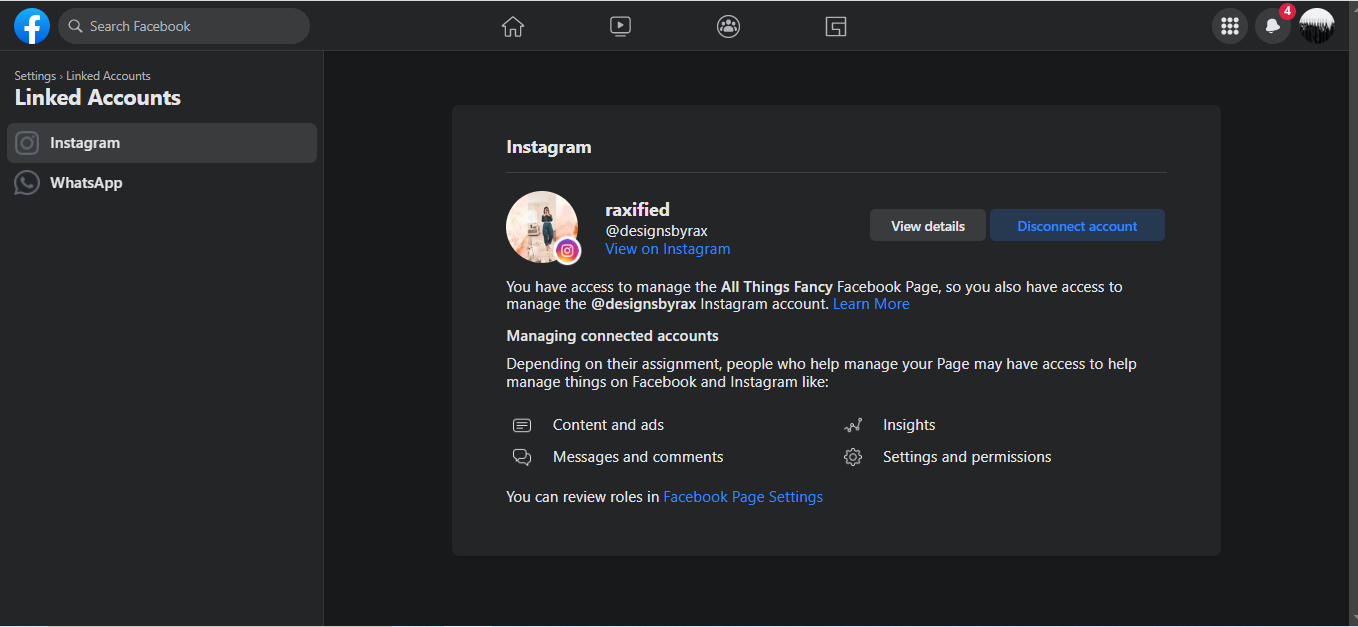Click the search magnifier icon
The image size is (1358, 627).
point(76,26)
